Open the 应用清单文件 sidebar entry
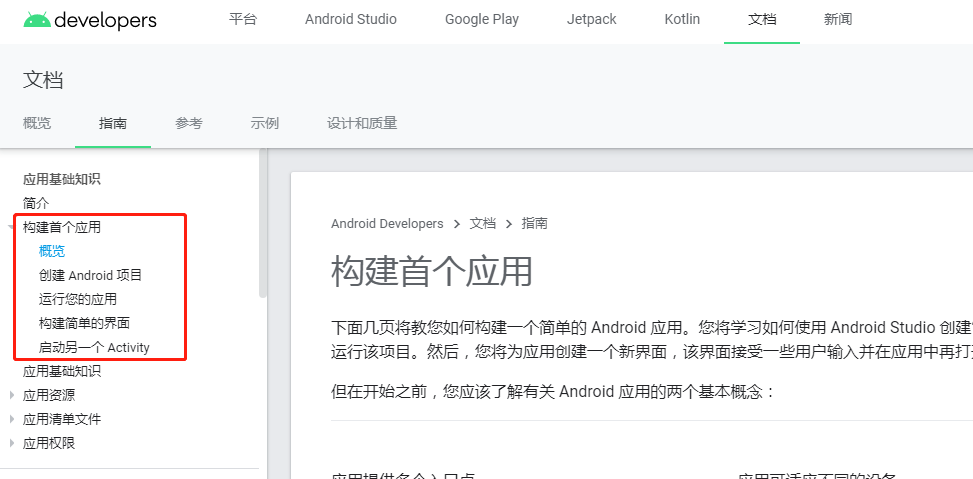The width and height of the screenshot is (973, 479). pos(61,419)
